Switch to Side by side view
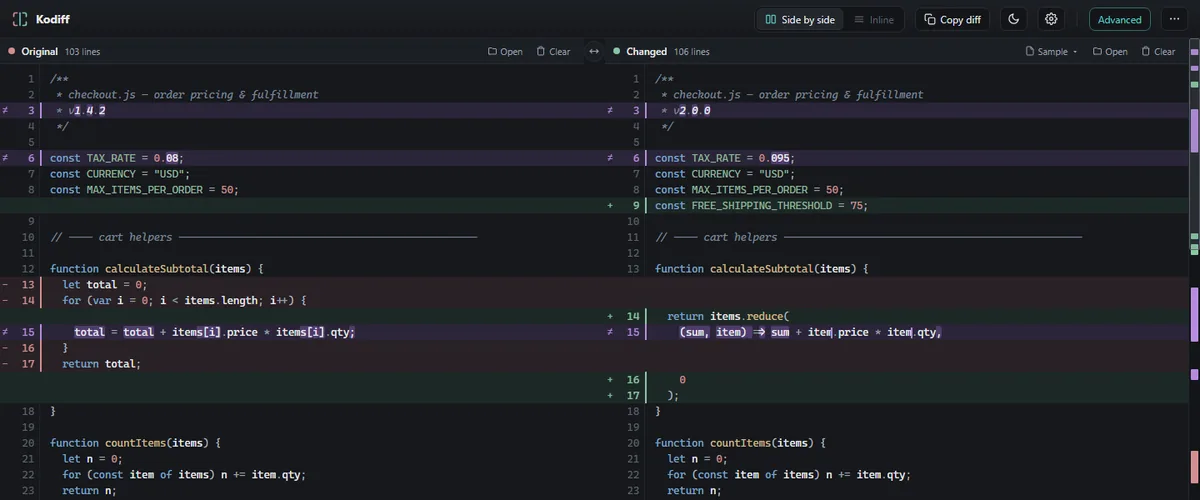Viewport: 1200px width, 500px height. 799,19
